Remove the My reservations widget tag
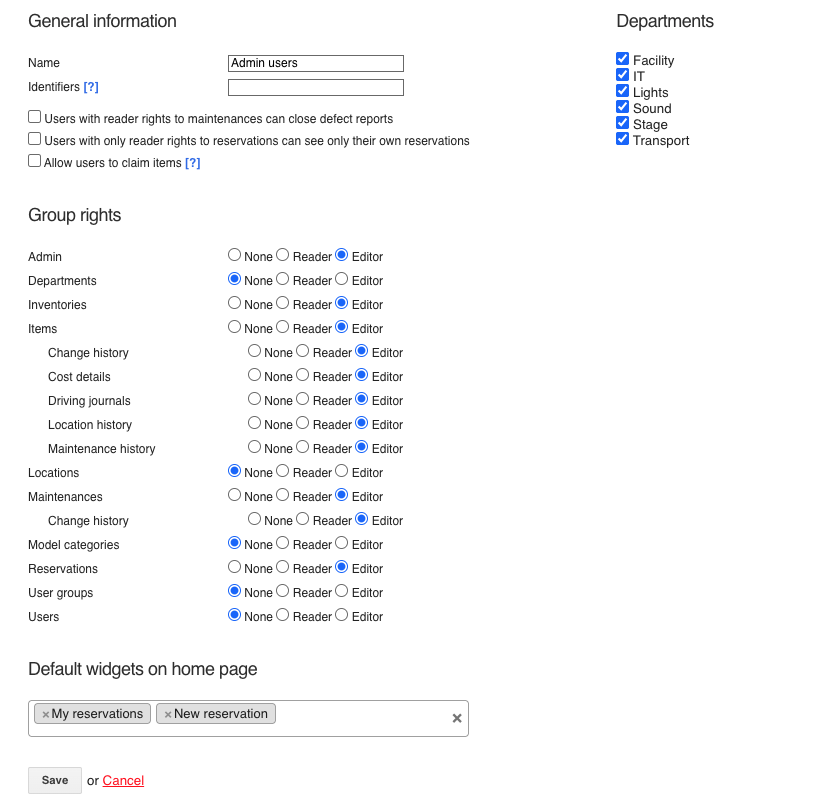Image resolution: width=816 pixels, height=802 pixels. 45,715
